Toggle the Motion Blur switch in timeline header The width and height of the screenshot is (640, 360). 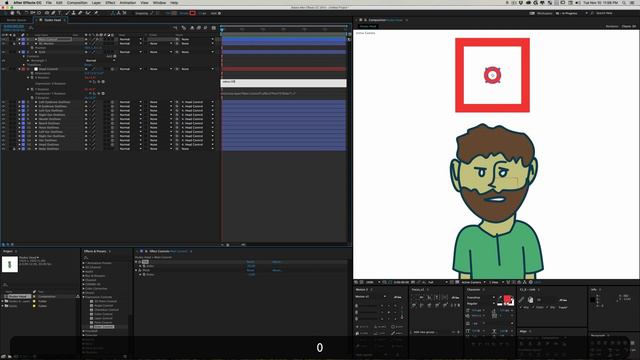[x=205, y=28]
